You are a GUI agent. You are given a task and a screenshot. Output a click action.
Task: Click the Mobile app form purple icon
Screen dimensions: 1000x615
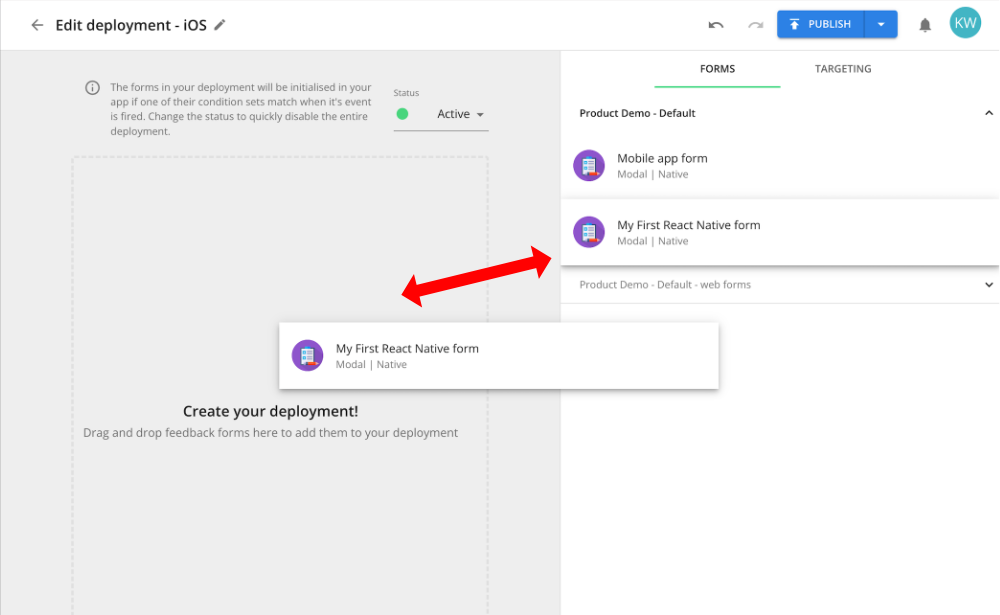(x=589, y=165)
